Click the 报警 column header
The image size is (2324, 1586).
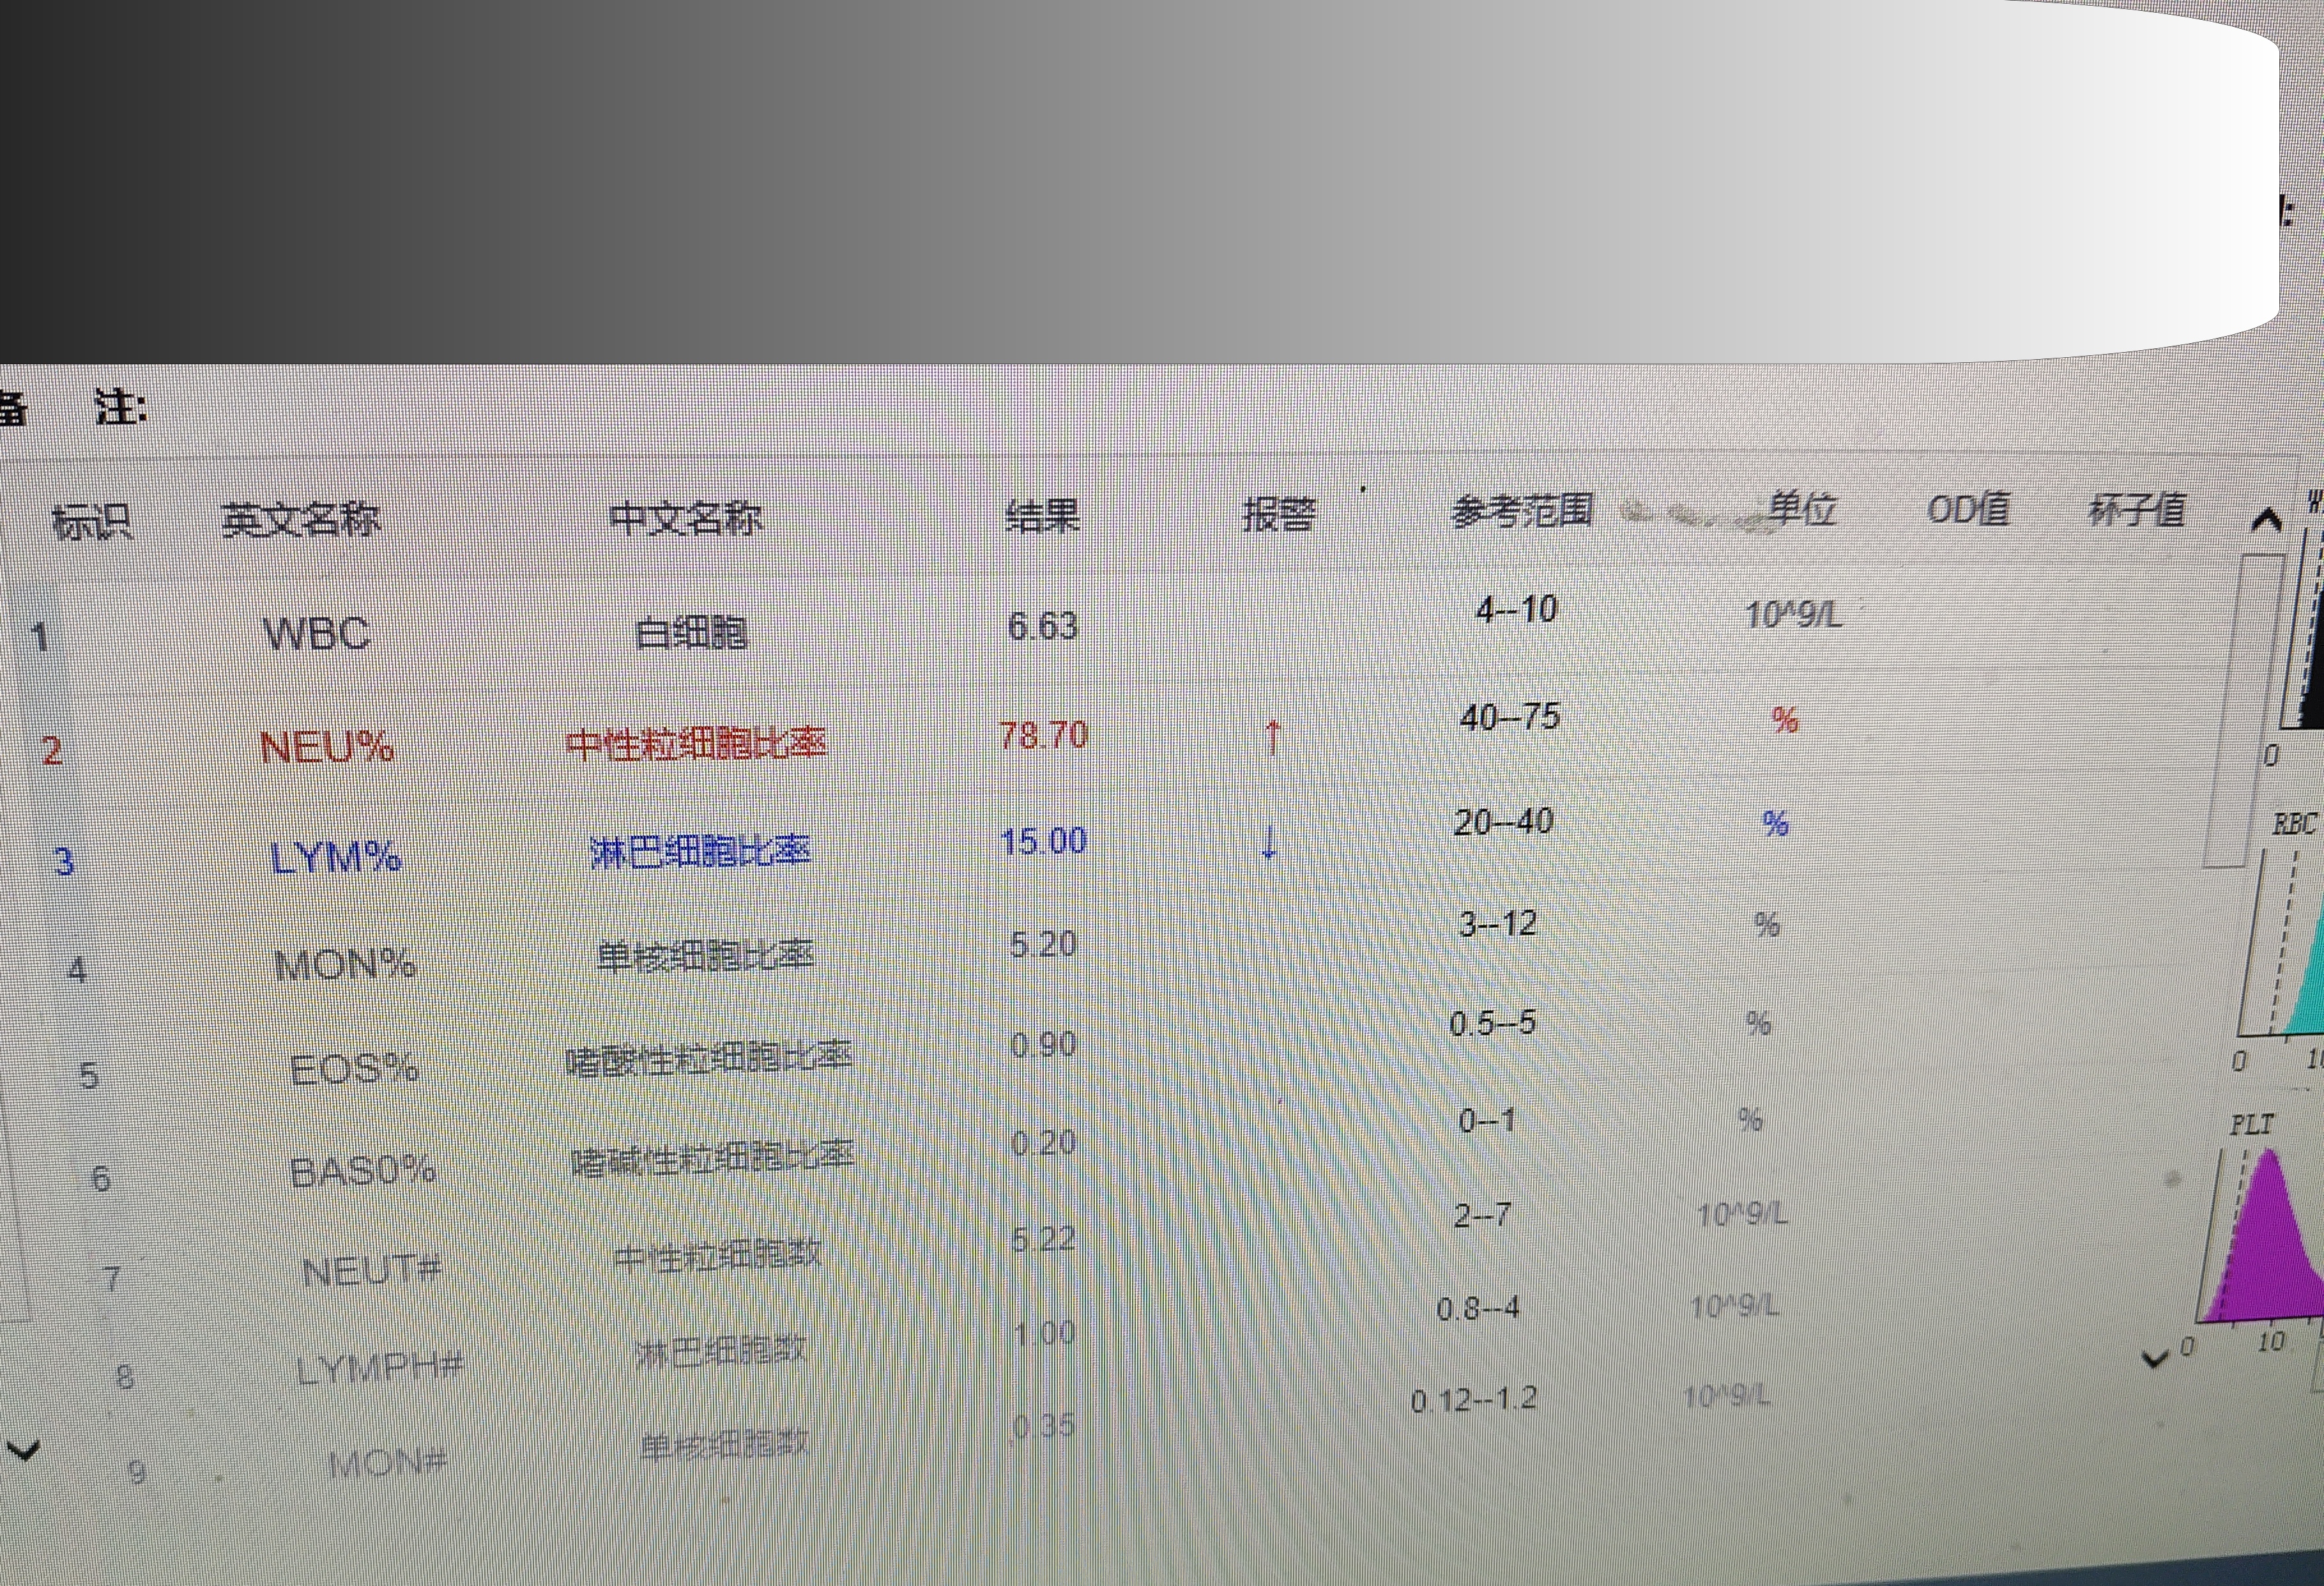pyautogui.click(x=1278, y=514)
